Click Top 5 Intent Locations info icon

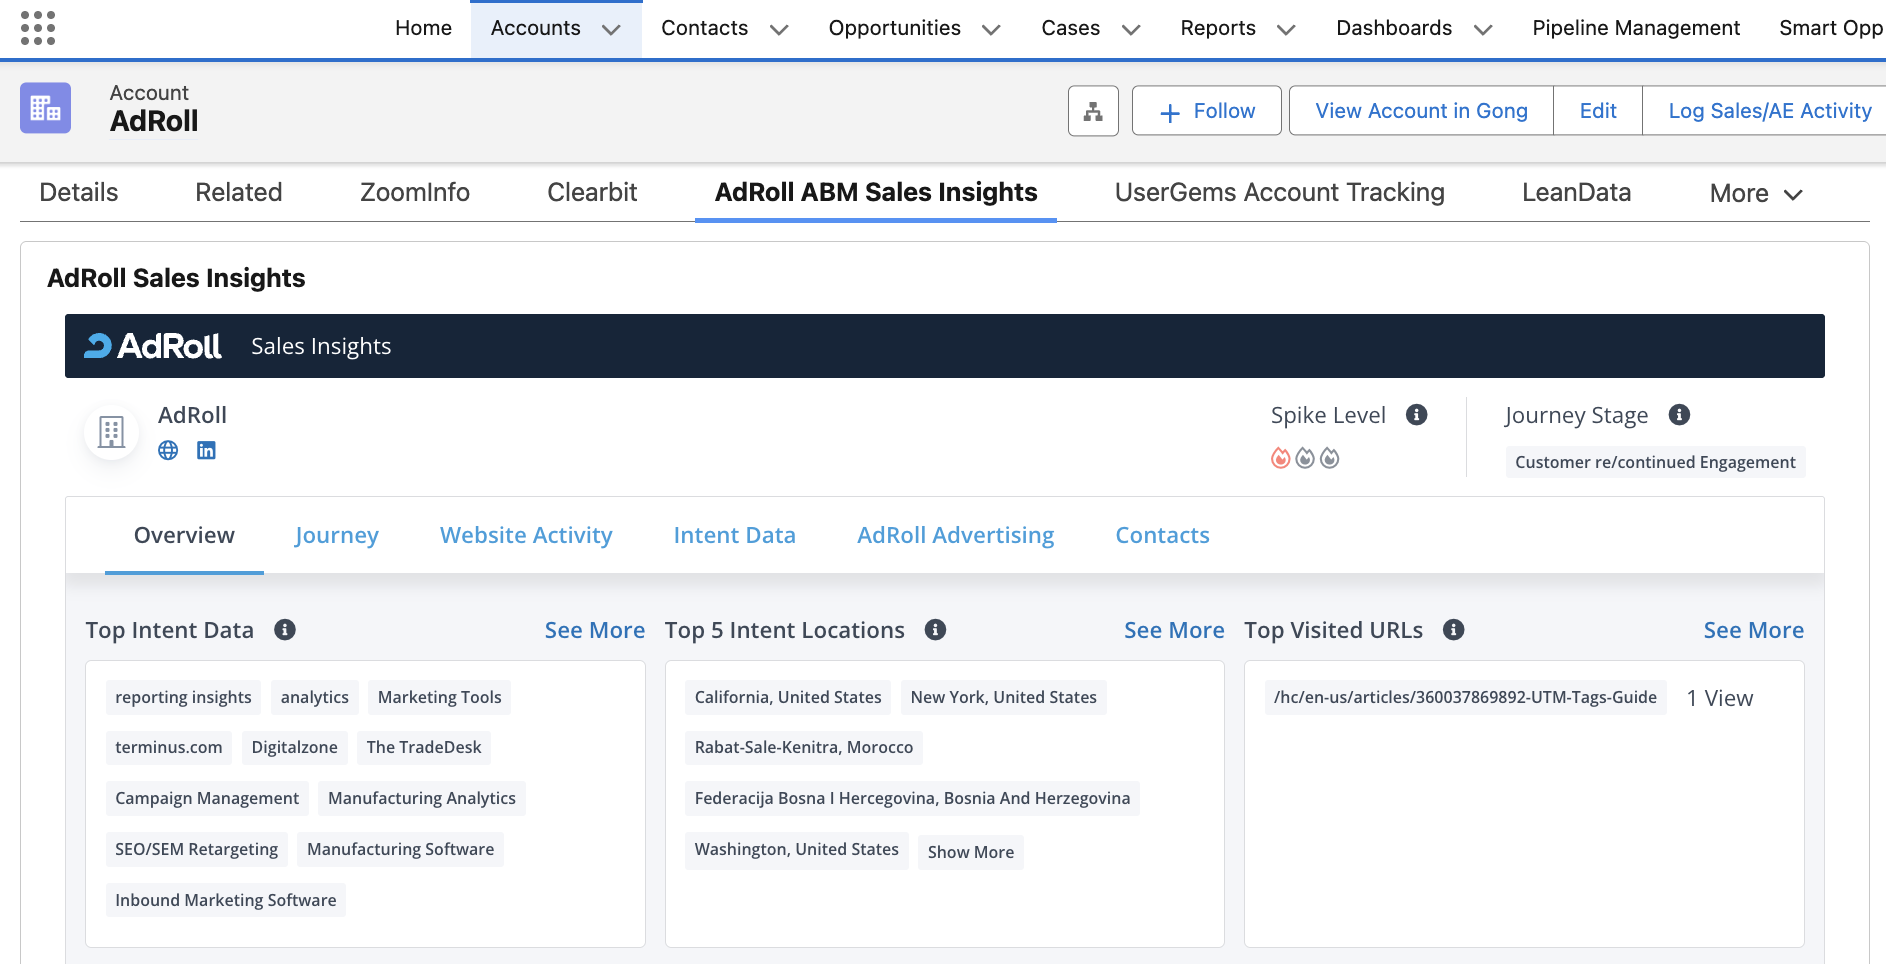pyautogui.click(x=935, y=630)
